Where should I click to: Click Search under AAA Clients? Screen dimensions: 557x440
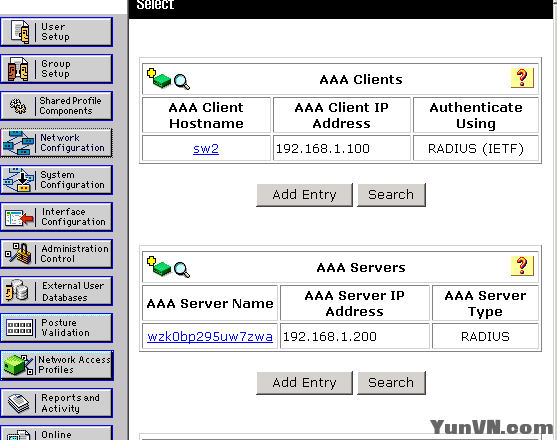[x=391, y=195]
